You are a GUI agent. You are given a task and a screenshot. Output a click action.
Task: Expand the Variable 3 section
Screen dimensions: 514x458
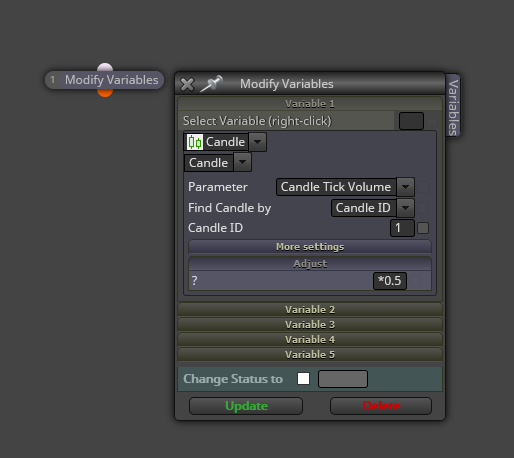click(x=310, y=324)
